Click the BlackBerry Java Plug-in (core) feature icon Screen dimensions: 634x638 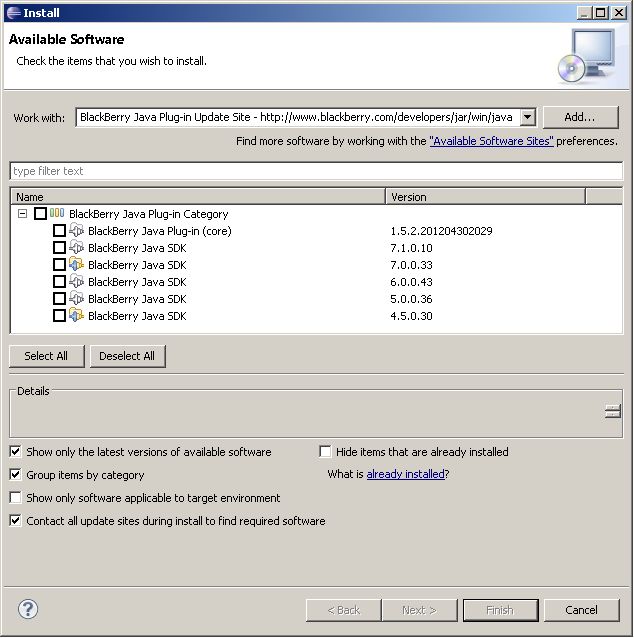pos(76,230)
